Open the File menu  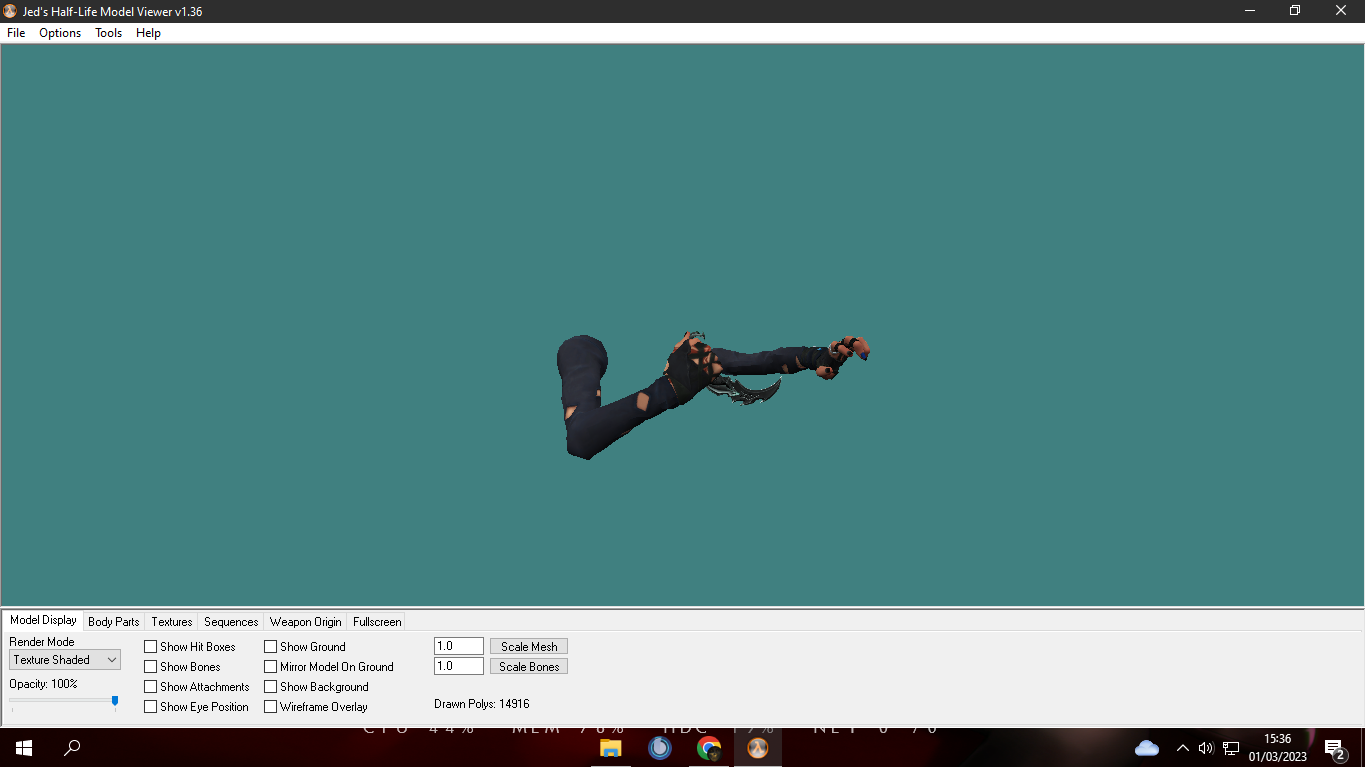(x=16, y=33)
